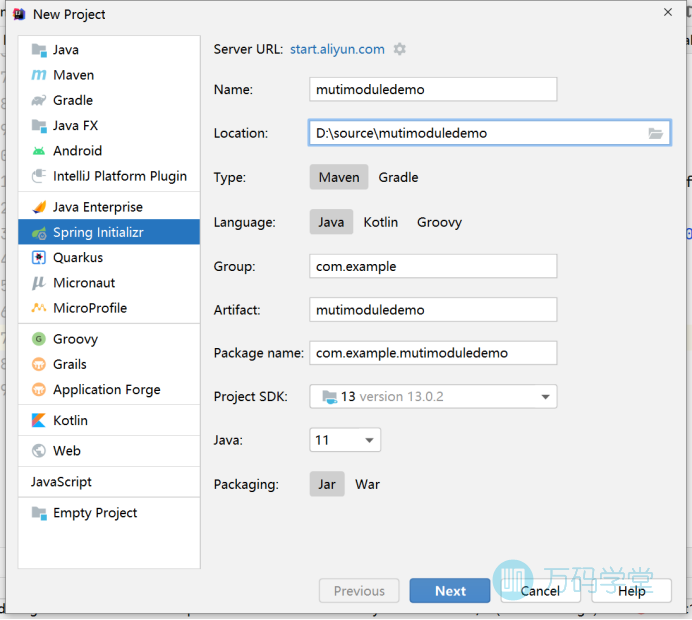Click the Java FX folder icon
The width and height of the screenshot is (692, 620).
(x=39, y=126)
